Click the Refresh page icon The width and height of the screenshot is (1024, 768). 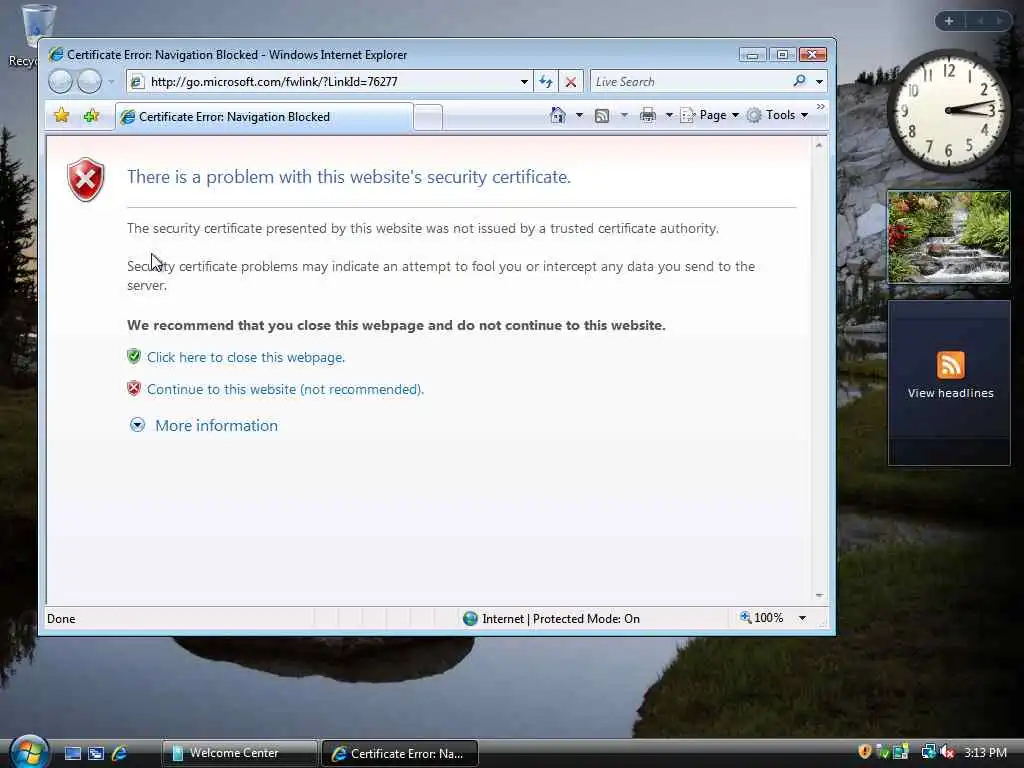tap(546, 82)
